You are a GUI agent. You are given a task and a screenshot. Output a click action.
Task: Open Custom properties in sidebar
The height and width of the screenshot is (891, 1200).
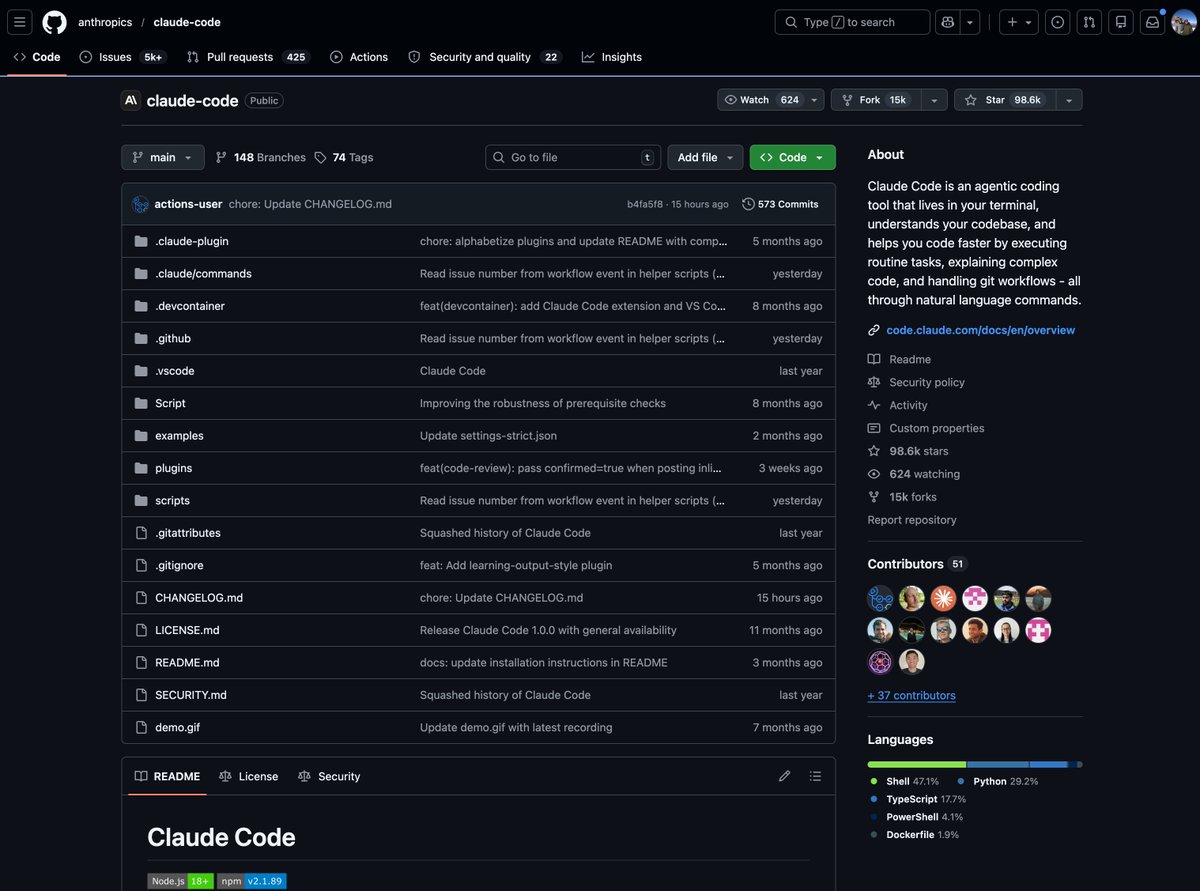tap(937, 428)
